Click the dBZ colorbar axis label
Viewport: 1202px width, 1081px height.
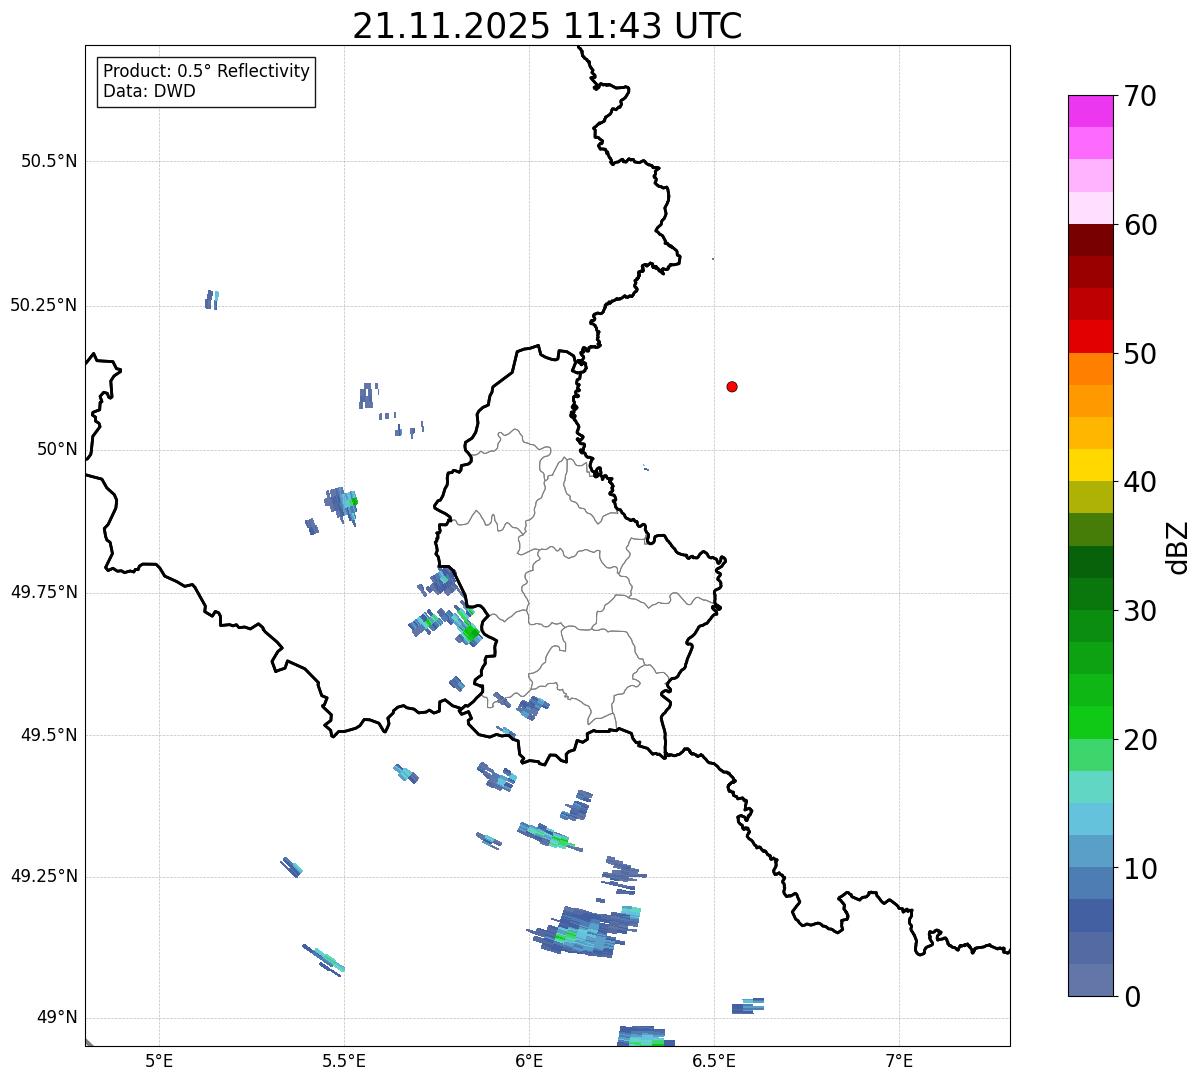click(x=1178, y=546)
